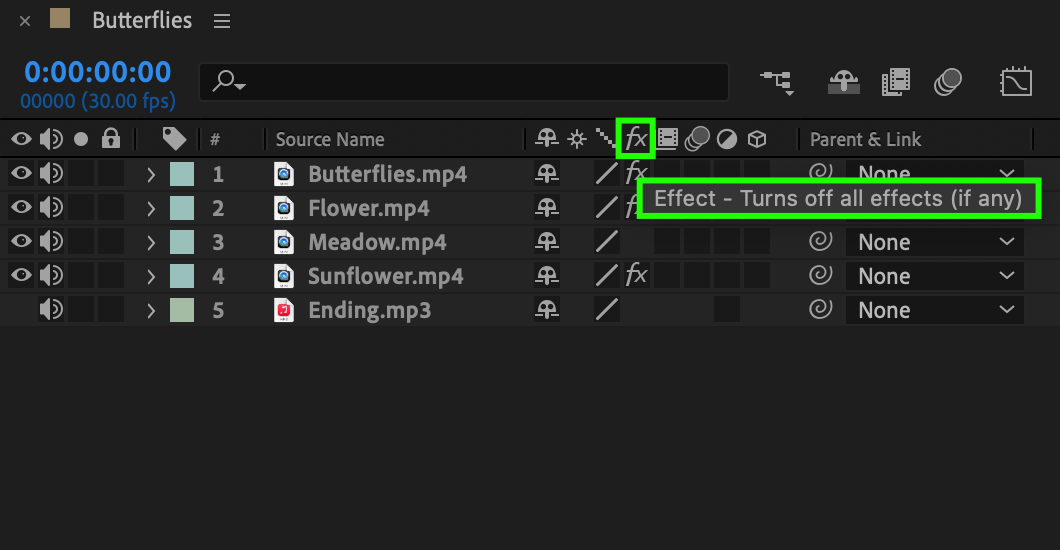Image resolution: width=1060 pixels, height=550 pixels.
Task: Enable Motion Blur composition switch
Action: click(x=948, y=82)
